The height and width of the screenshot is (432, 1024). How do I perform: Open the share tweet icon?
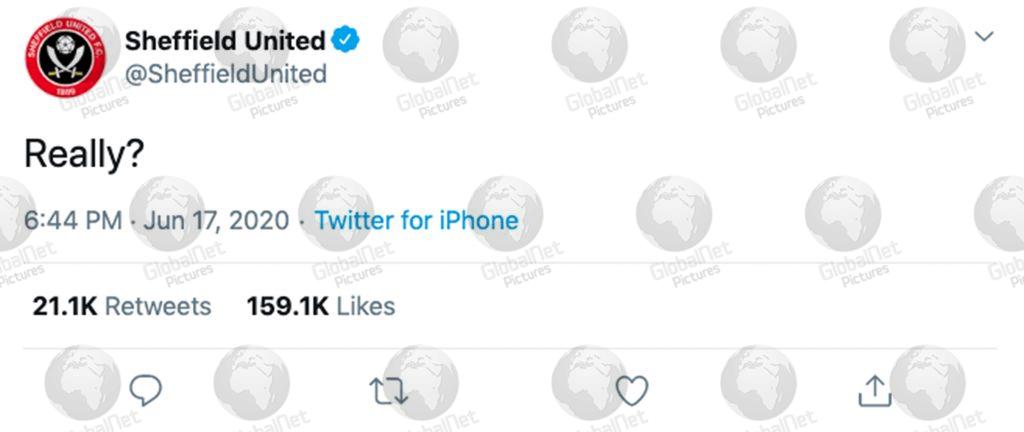pyautogui.click(x=874, y=390)
